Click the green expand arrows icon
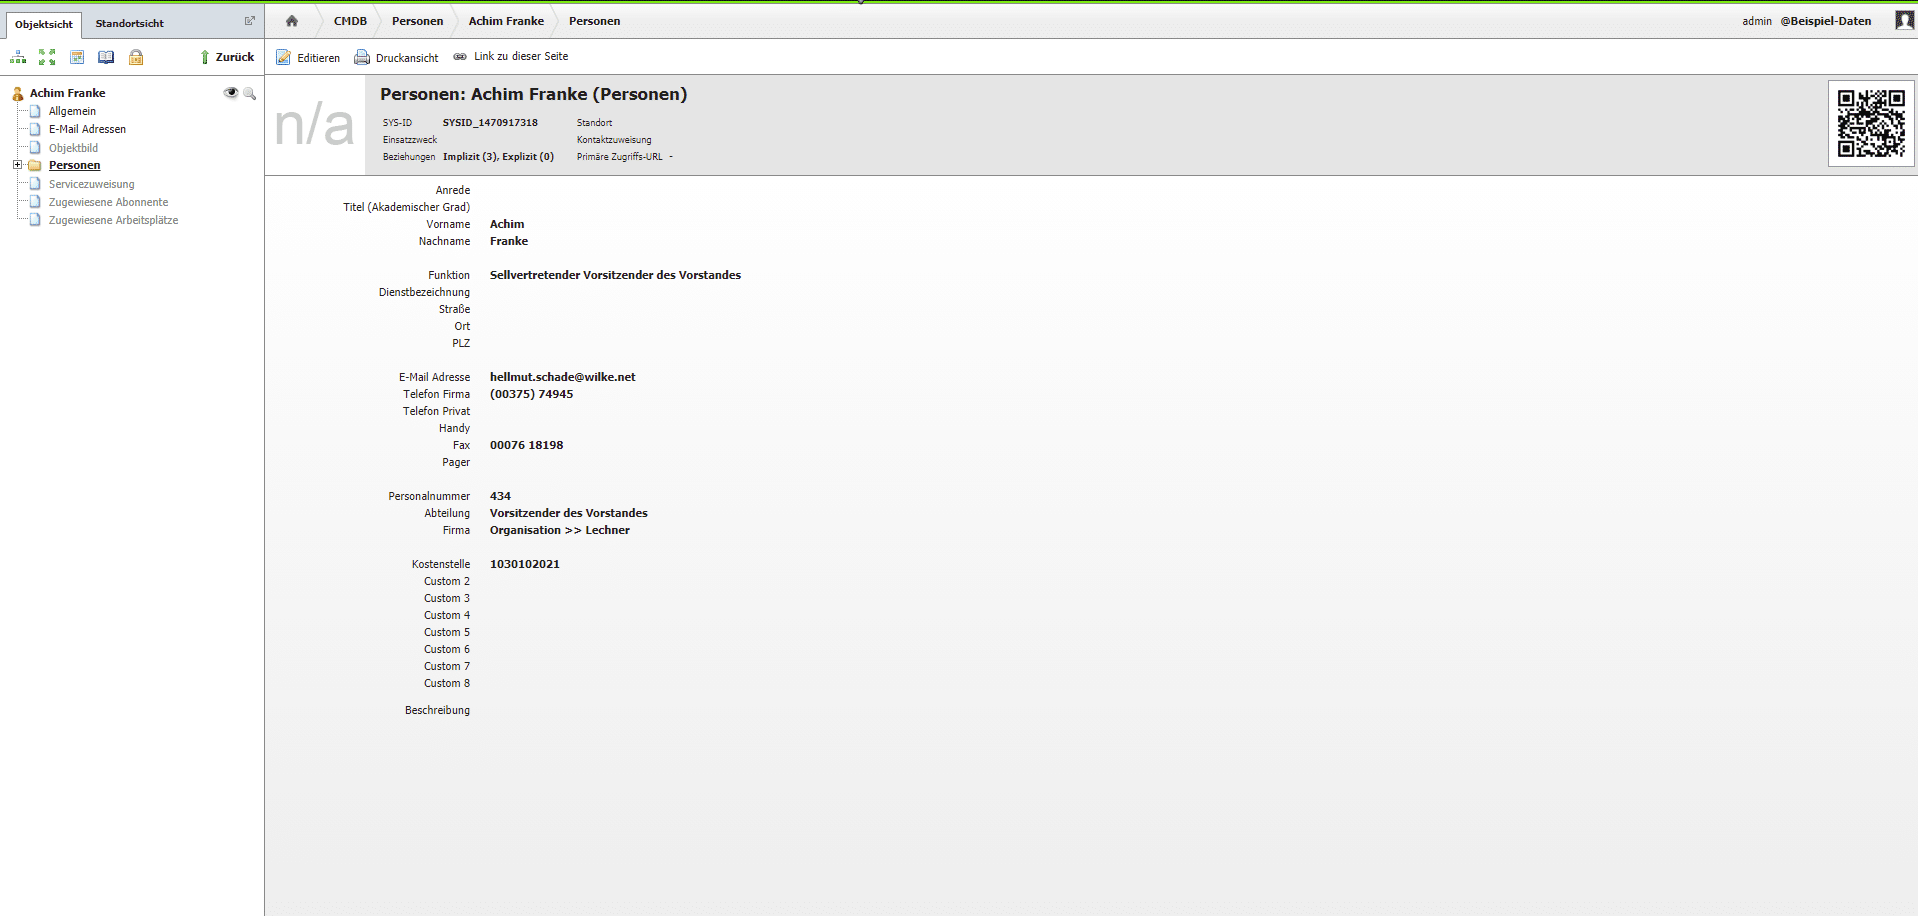1918x916 pixels. (47, 57)
